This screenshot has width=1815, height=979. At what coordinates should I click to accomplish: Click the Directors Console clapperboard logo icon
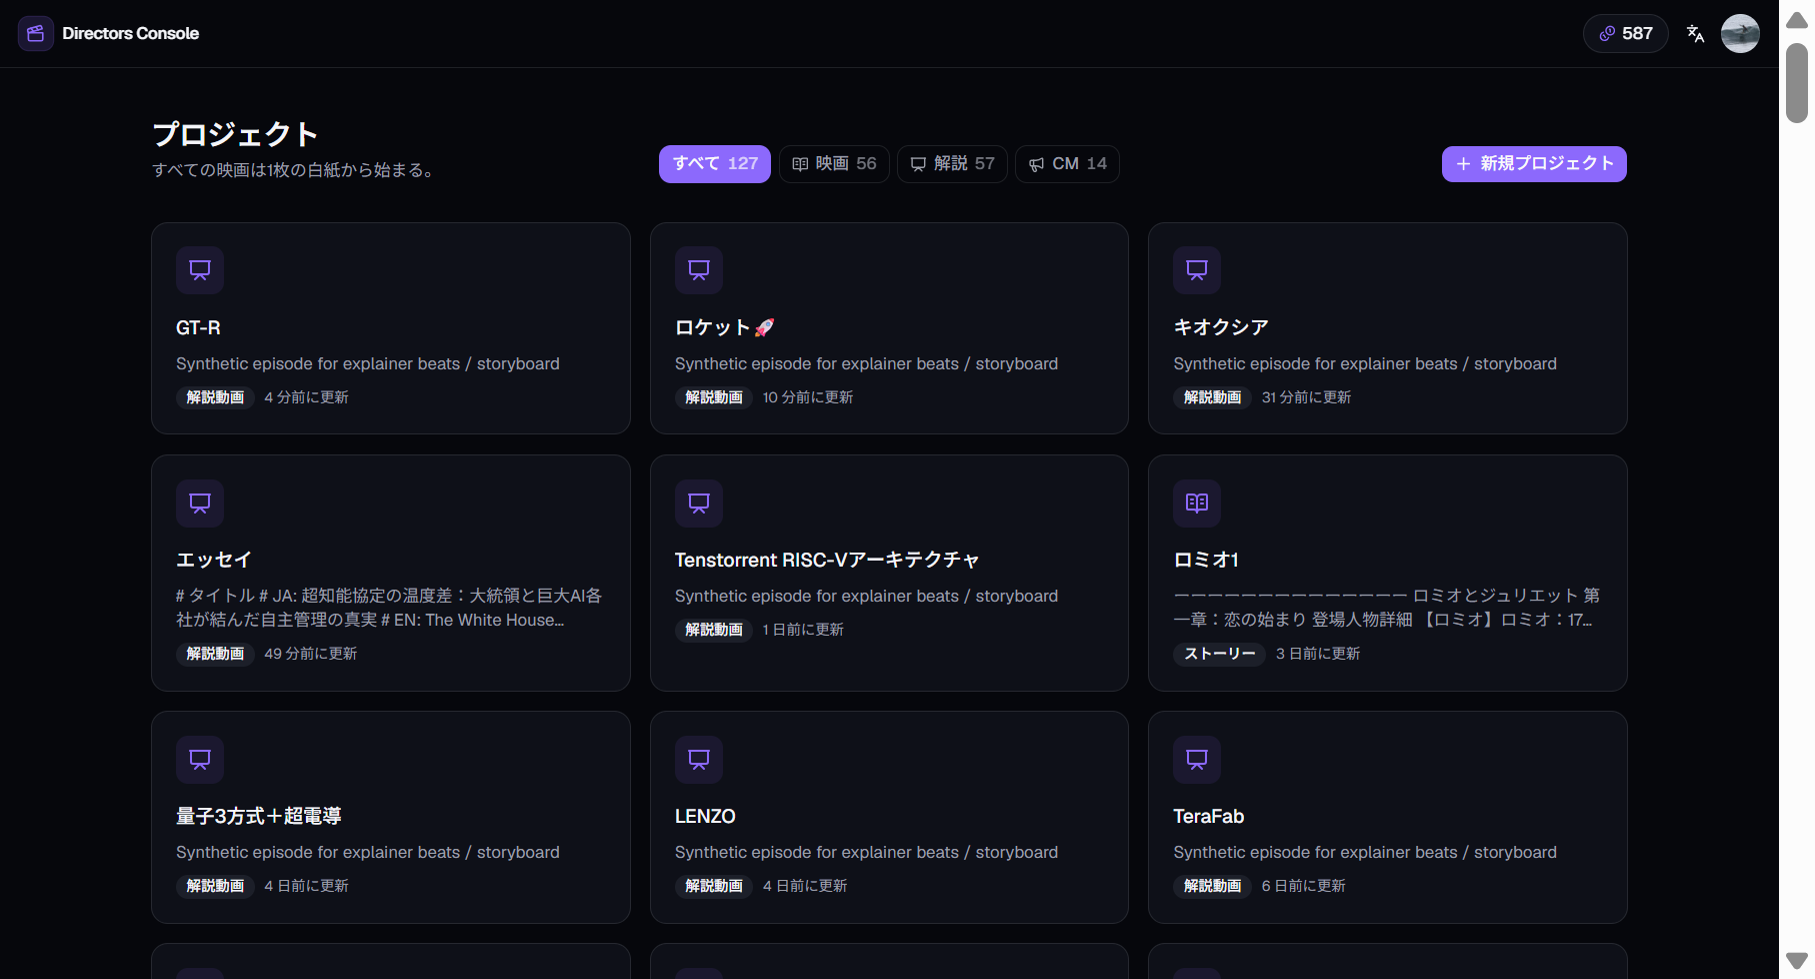(x=36, y=34)
